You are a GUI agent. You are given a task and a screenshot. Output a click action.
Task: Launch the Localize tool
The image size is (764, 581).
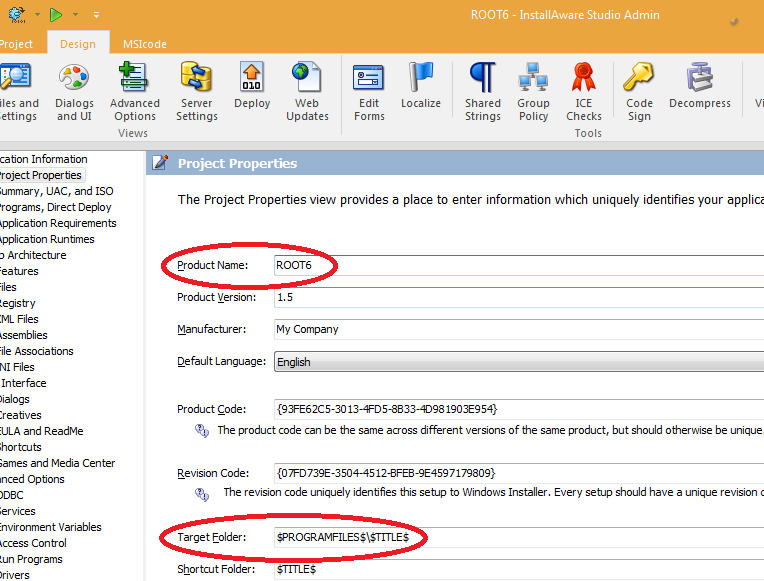(x=420, y=86)
